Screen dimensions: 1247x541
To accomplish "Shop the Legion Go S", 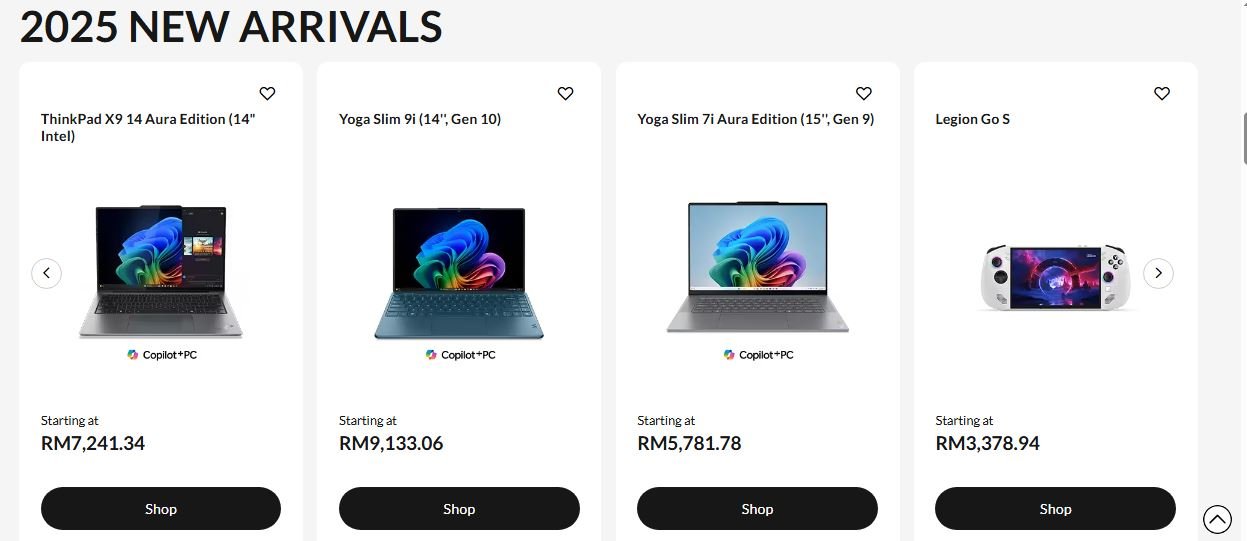I will point(1055,509).
